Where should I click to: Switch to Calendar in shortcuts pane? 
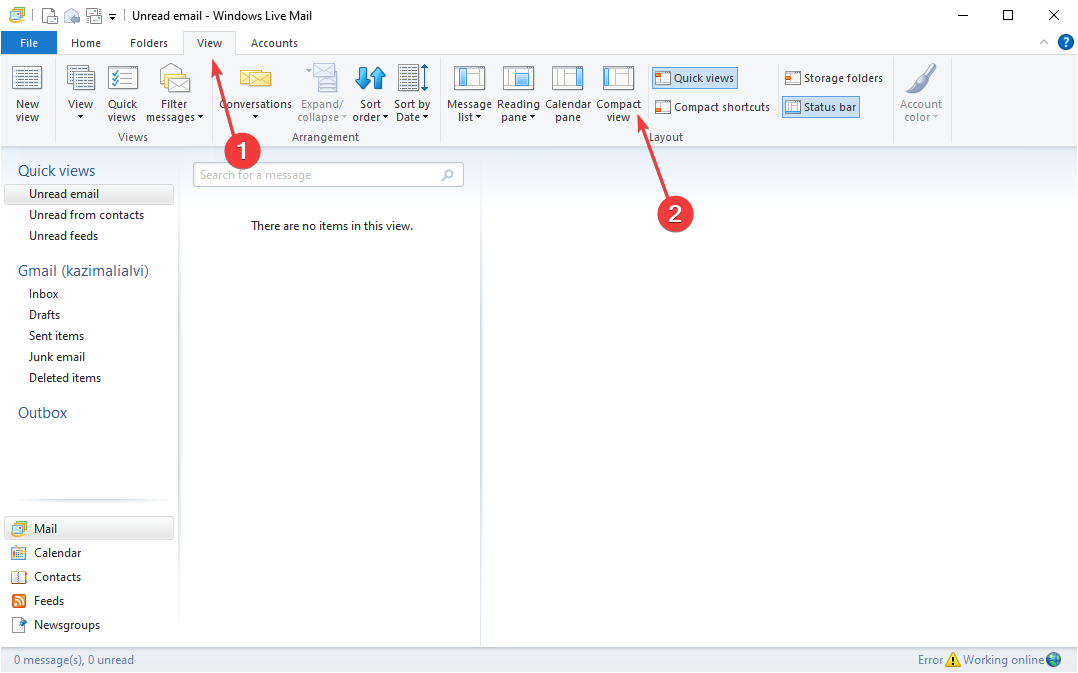[x=46, y=553]
